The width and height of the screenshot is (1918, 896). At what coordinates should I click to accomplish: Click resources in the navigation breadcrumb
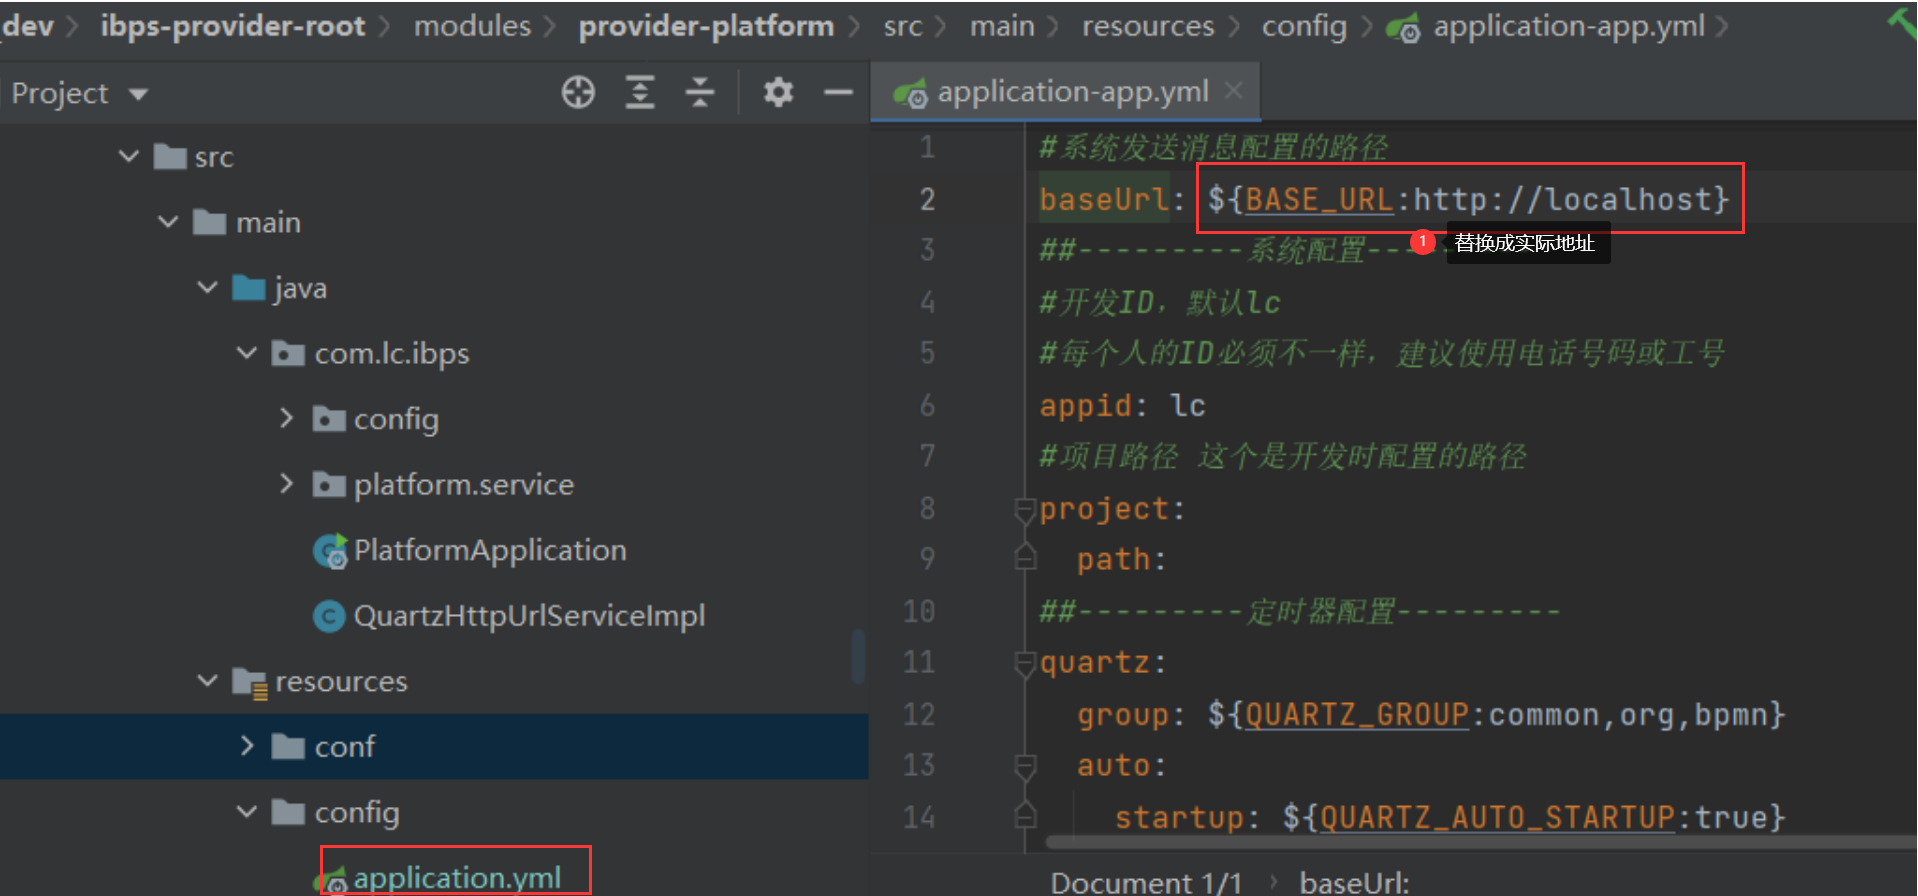1147,26
